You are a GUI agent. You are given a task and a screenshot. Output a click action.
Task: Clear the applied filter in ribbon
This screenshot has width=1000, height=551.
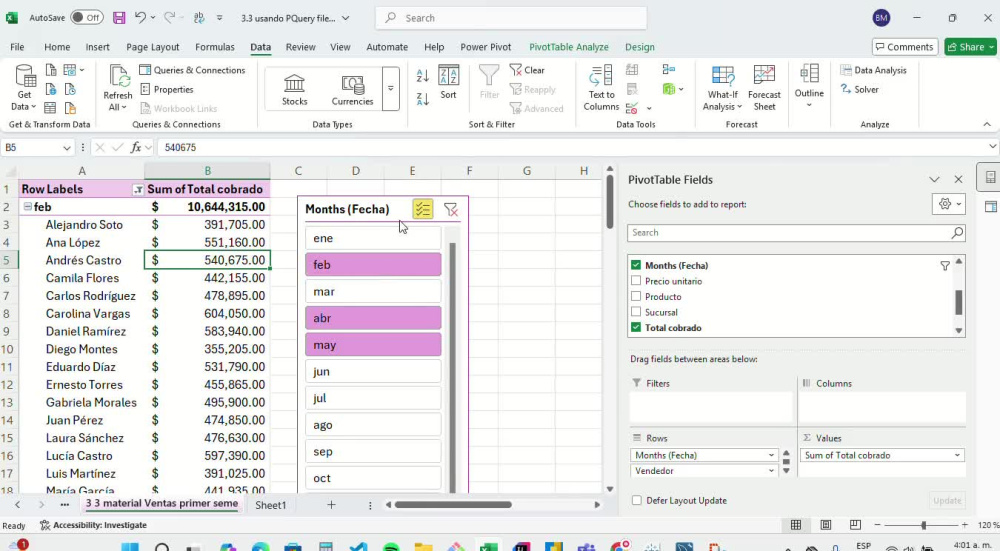tap(527, 70)
